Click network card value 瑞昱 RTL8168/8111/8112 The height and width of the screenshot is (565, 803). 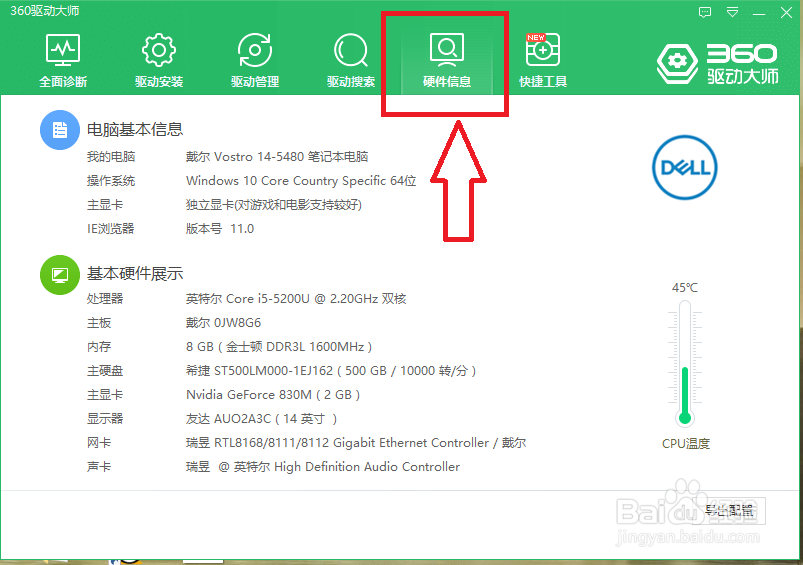[356, 443]
